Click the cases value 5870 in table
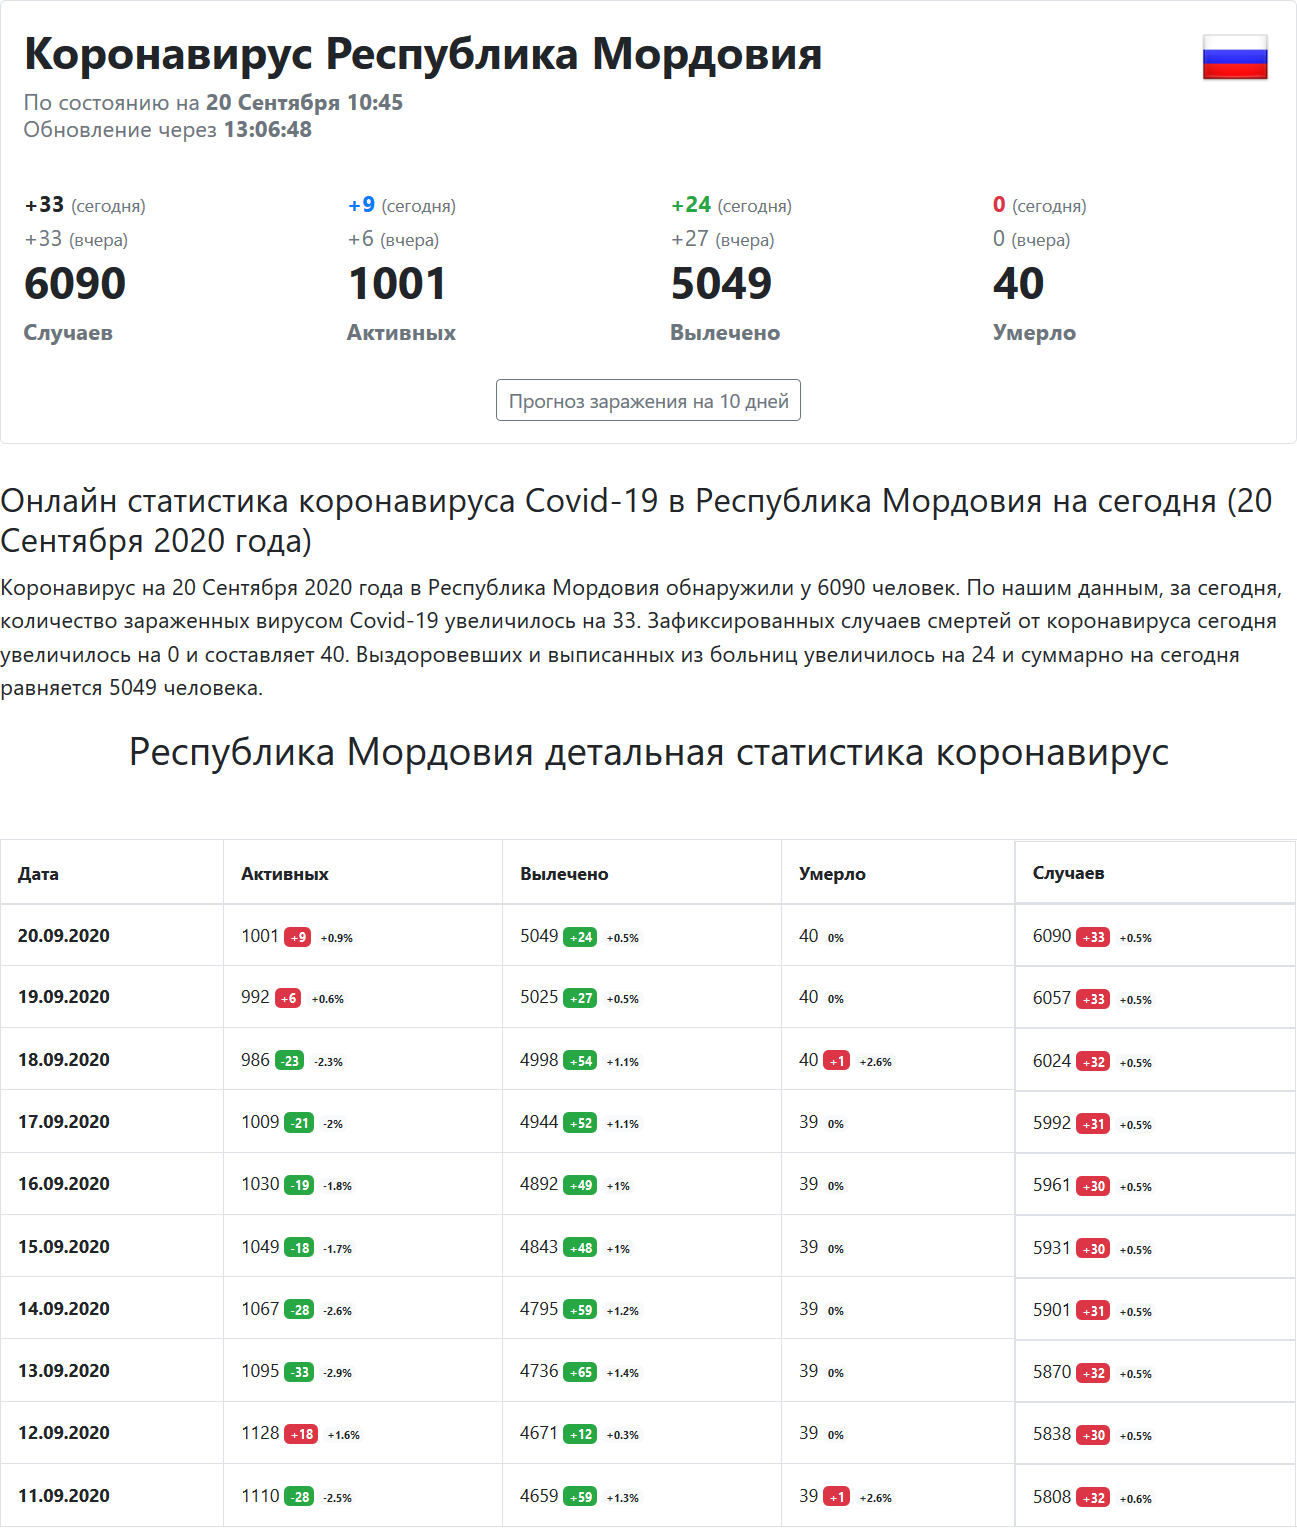 tap(1052, 1371)
